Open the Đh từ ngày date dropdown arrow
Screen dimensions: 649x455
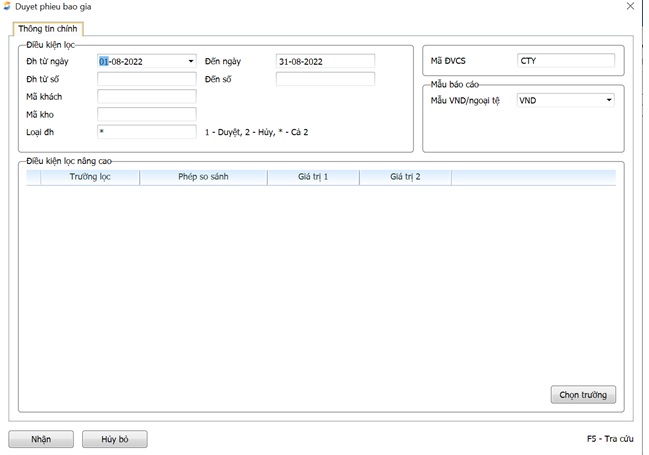[191, 61]
